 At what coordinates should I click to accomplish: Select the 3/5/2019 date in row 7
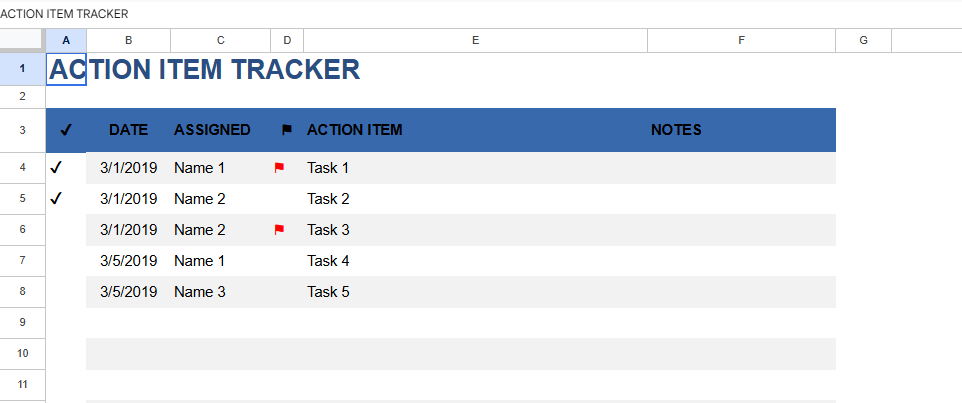(128, 261)
